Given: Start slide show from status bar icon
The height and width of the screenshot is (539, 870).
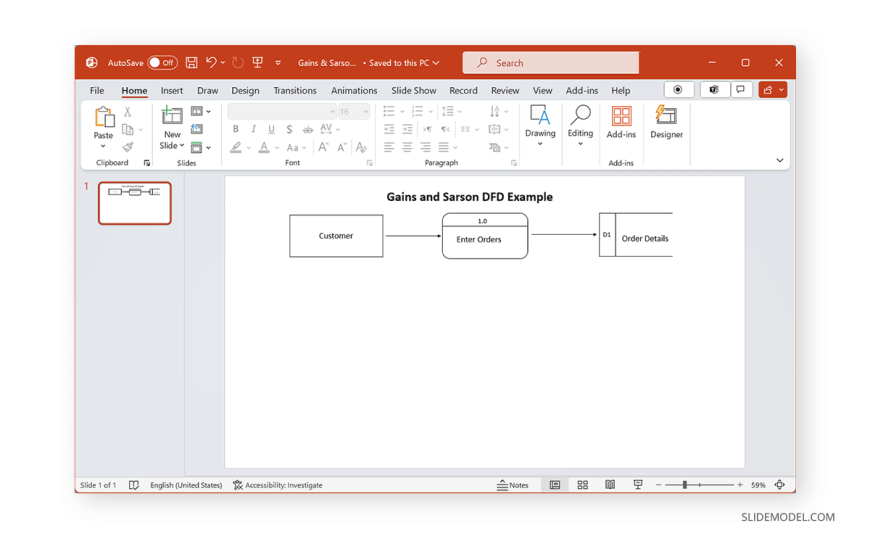Looking at the screenshot, I should (637, 485).
